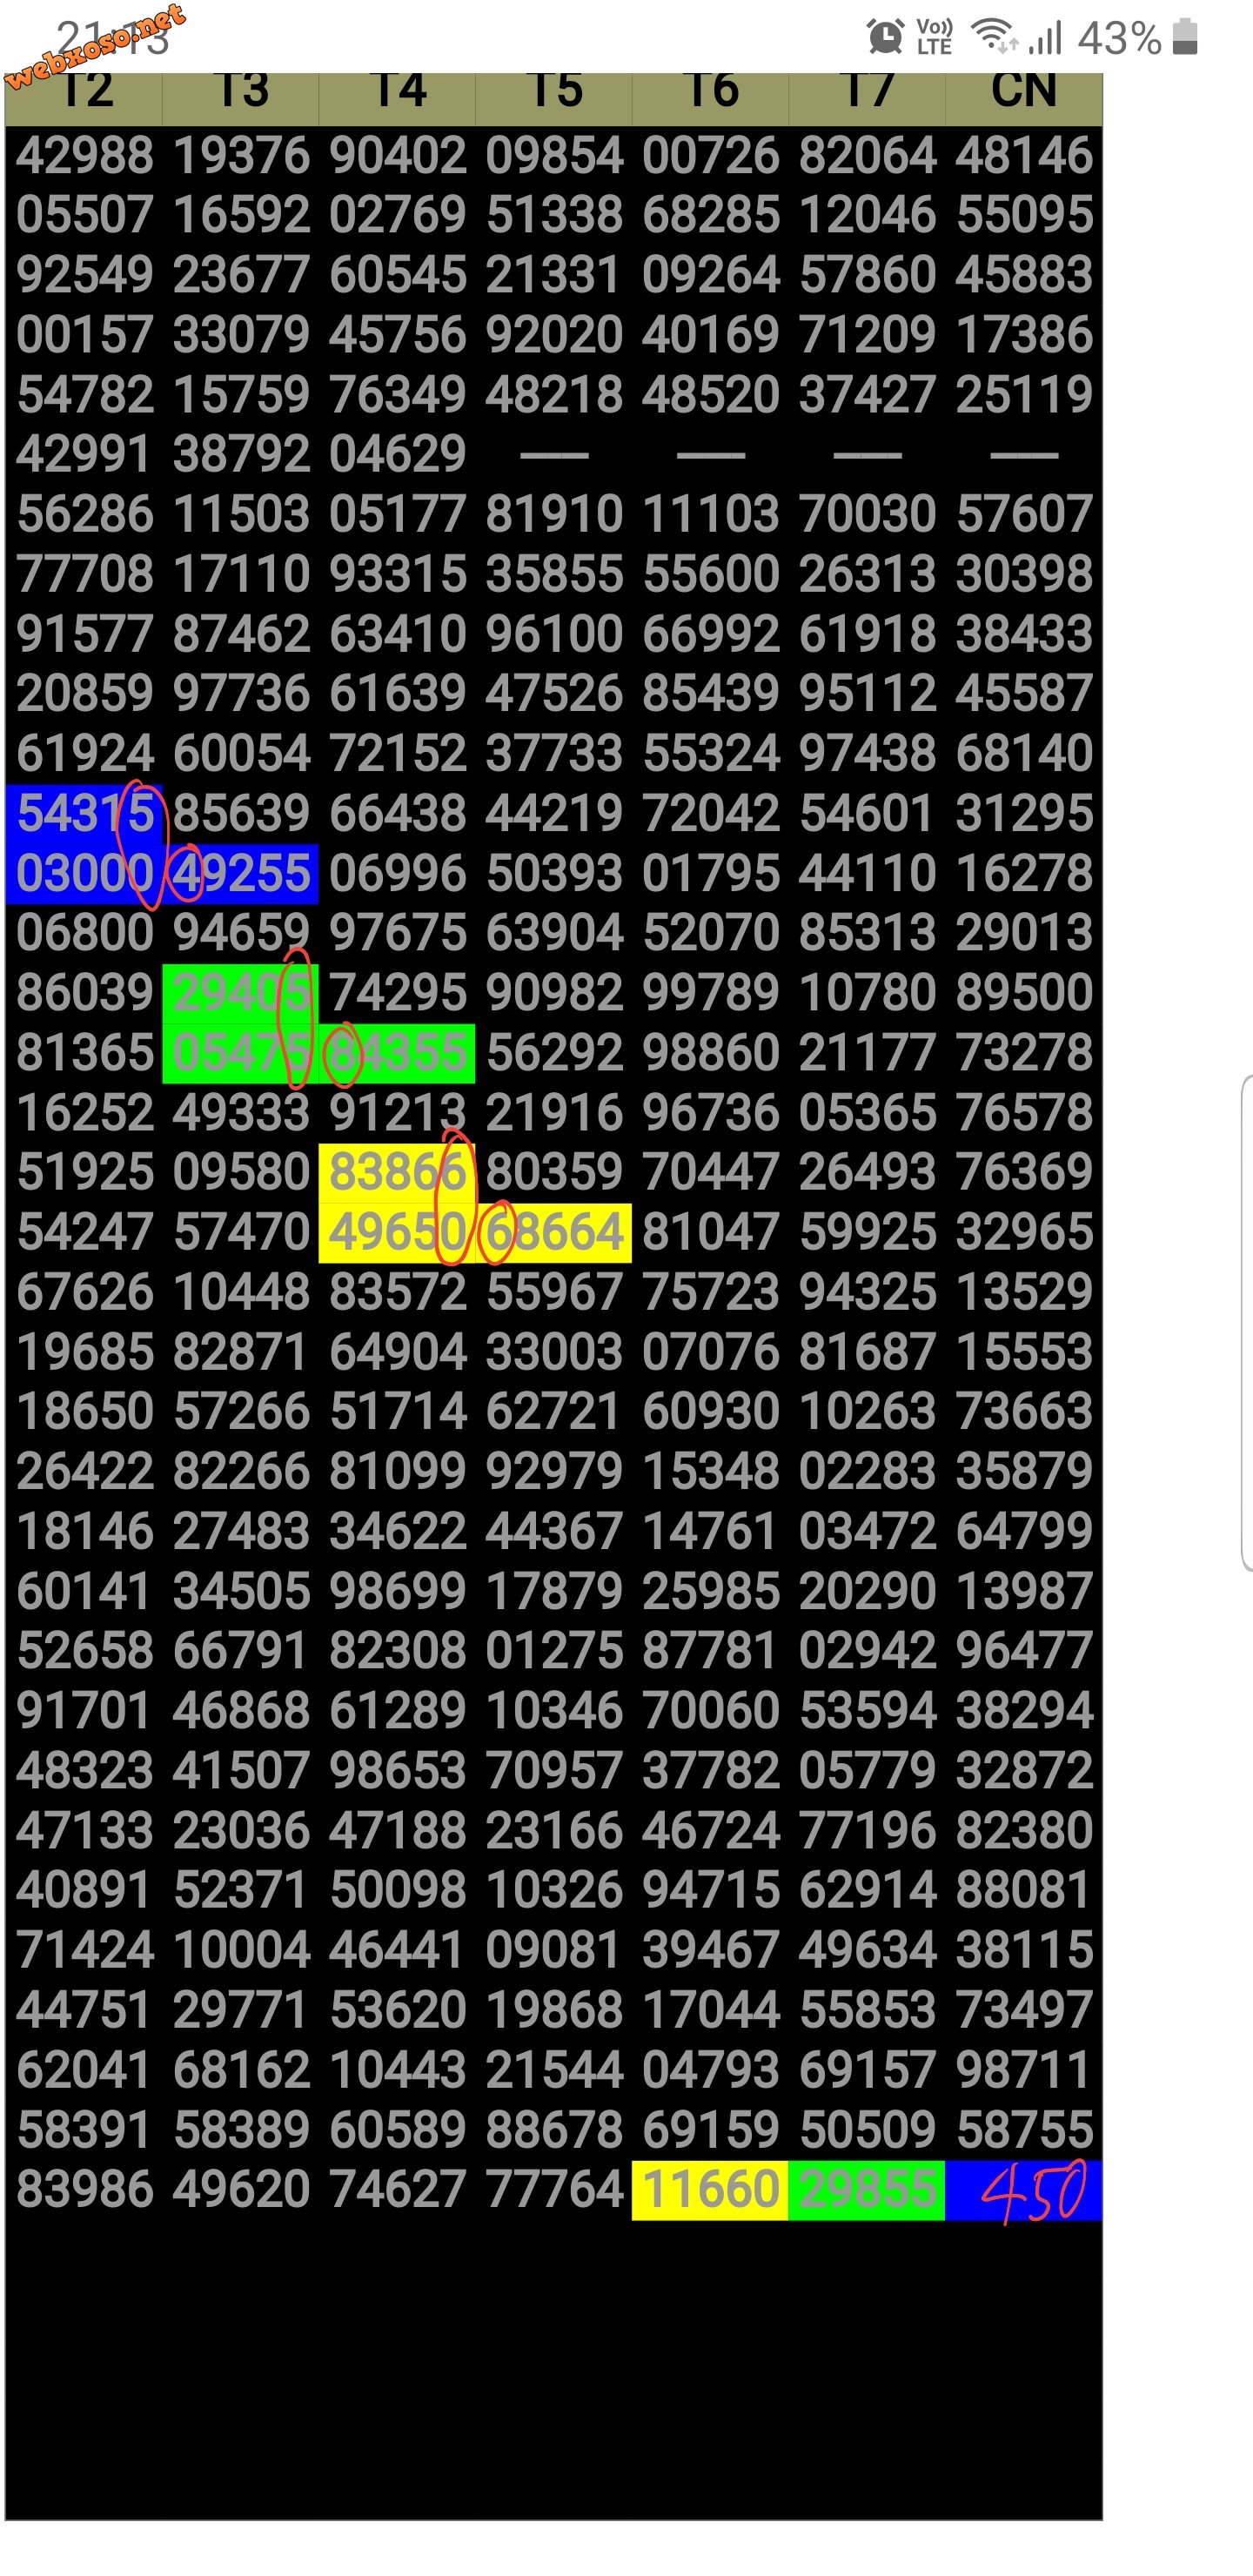Click the yellow highlighted cell 83866

(x=397, y=1172)
